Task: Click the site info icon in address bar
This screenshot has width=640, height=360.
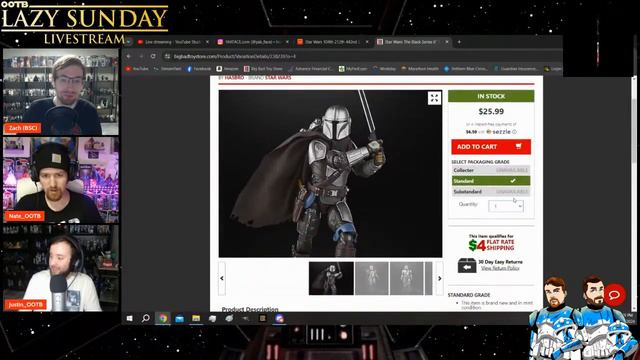Action: click(167, 56)
